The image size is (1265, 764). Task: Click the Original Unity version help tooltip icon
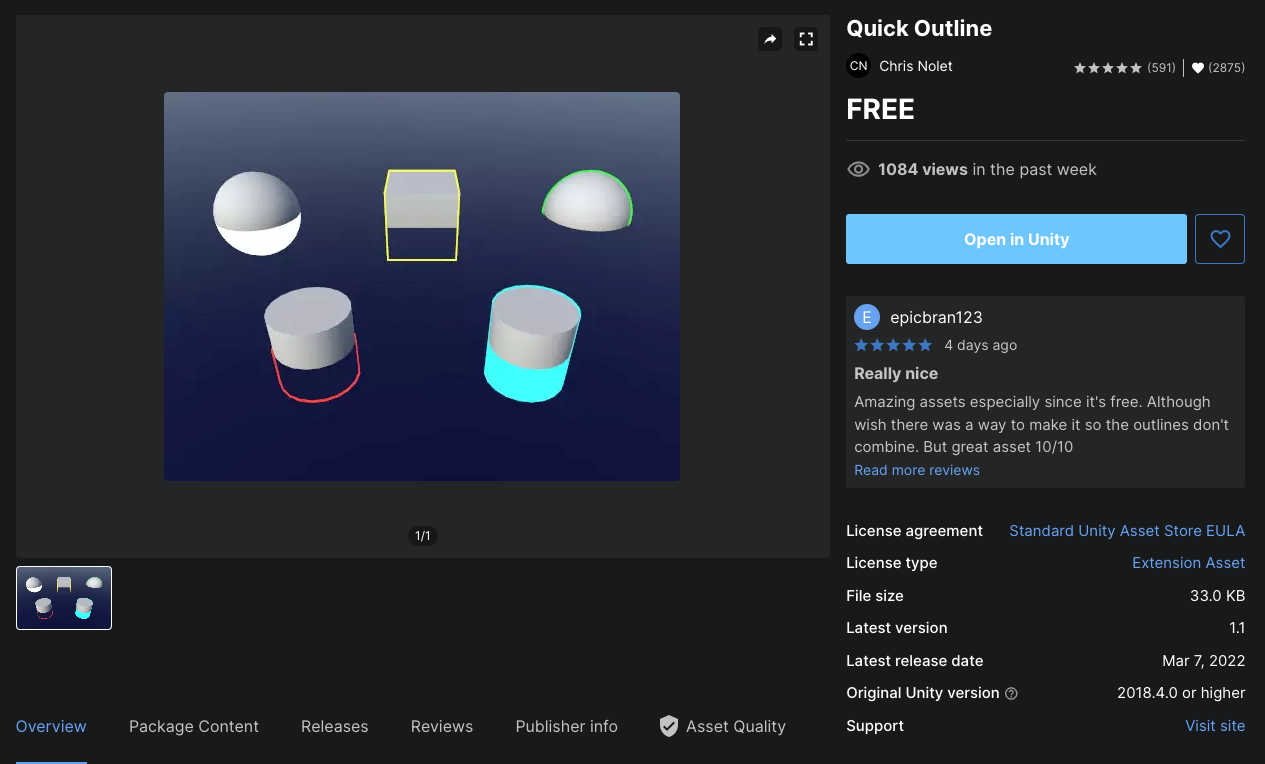coord(1011,693)
